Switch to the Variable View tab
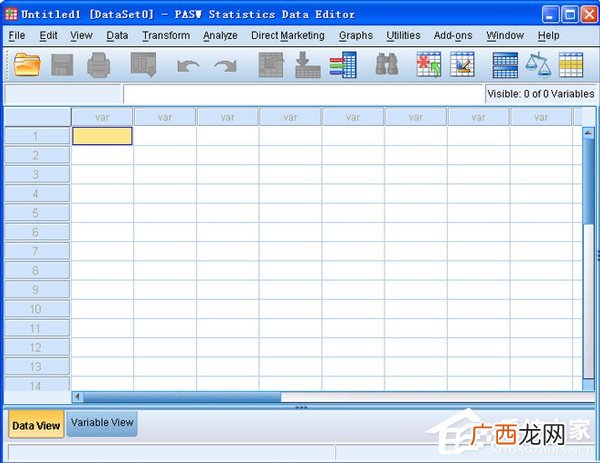This screenshot has width=600, height=463. tap(102, 423)
